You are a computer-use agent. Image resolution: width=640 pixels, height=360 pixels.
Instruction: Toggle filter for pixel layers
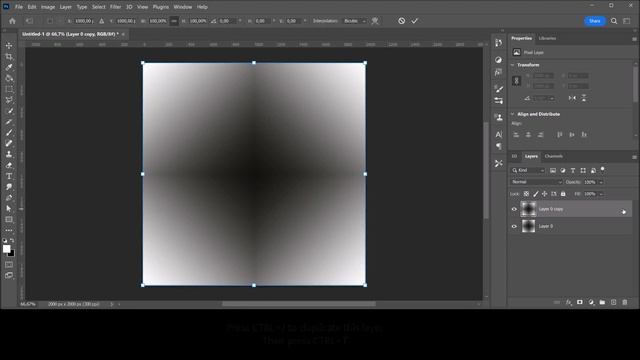tap(553, 170)
